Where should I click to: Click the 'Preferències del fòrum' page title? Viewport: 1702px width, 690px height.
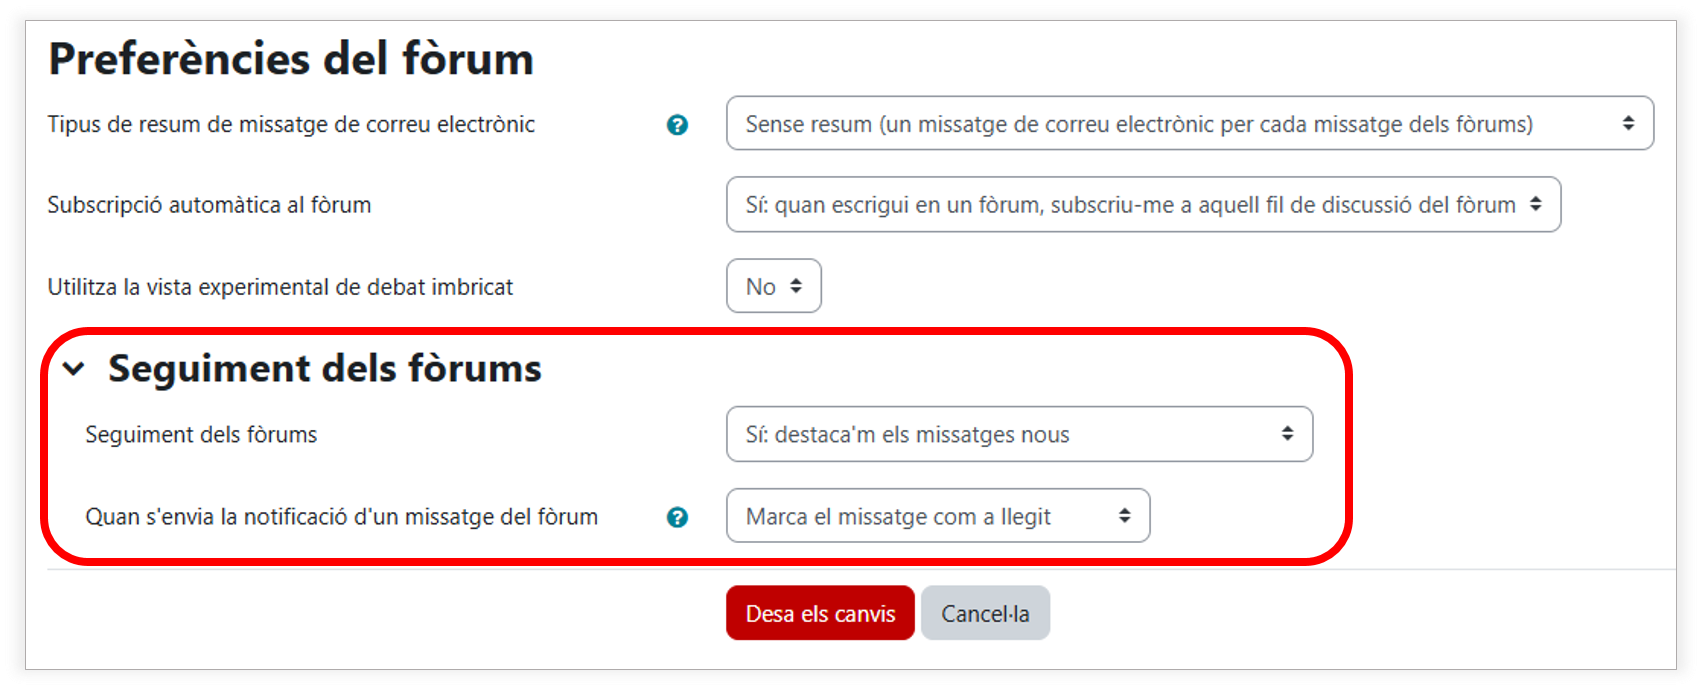[291, 59]
